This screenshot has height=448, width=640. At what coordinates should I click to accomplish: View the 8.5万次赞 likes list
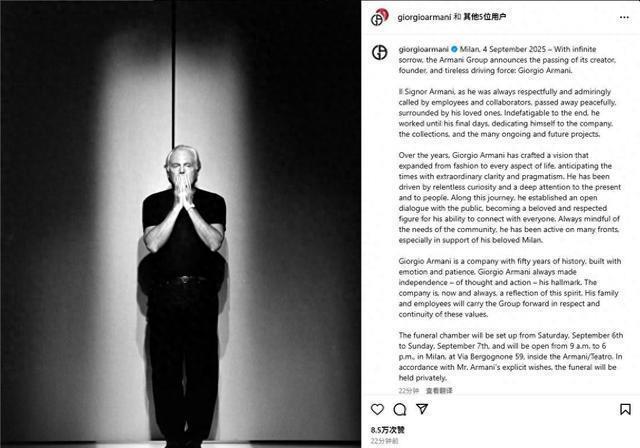pos(388,430)
